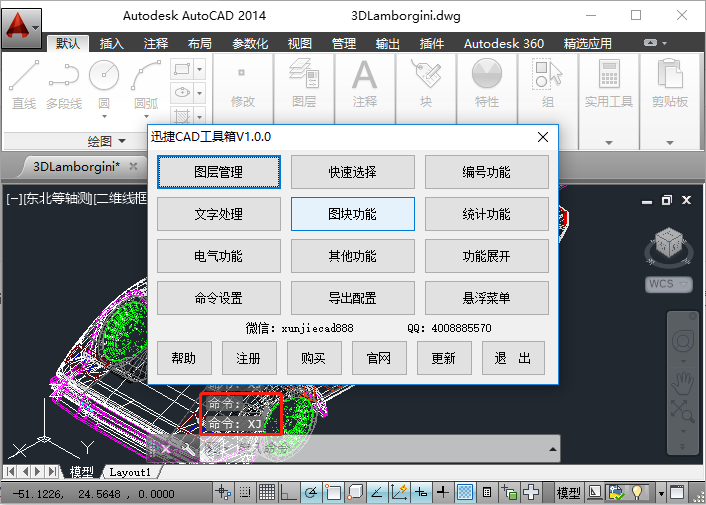Viewport: 706px width, 505px height.
Task: Switch to the Autodesk 360 ribbon tab
Action: coord(504,44)
